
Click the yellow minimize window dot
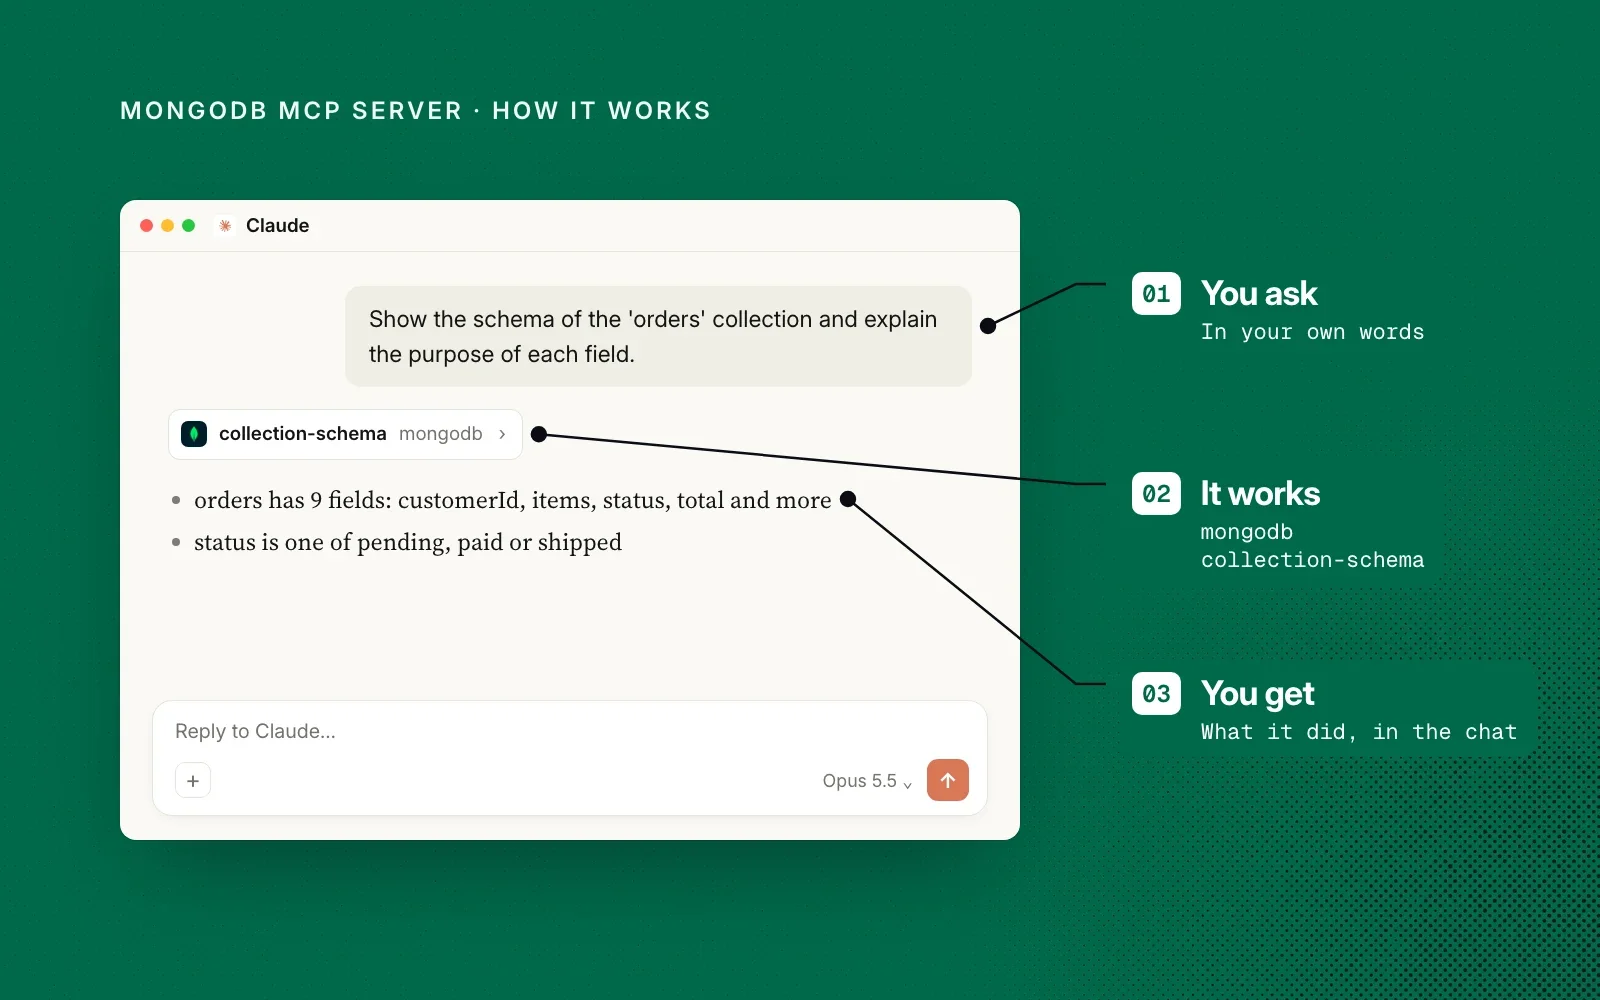(167, 226)
